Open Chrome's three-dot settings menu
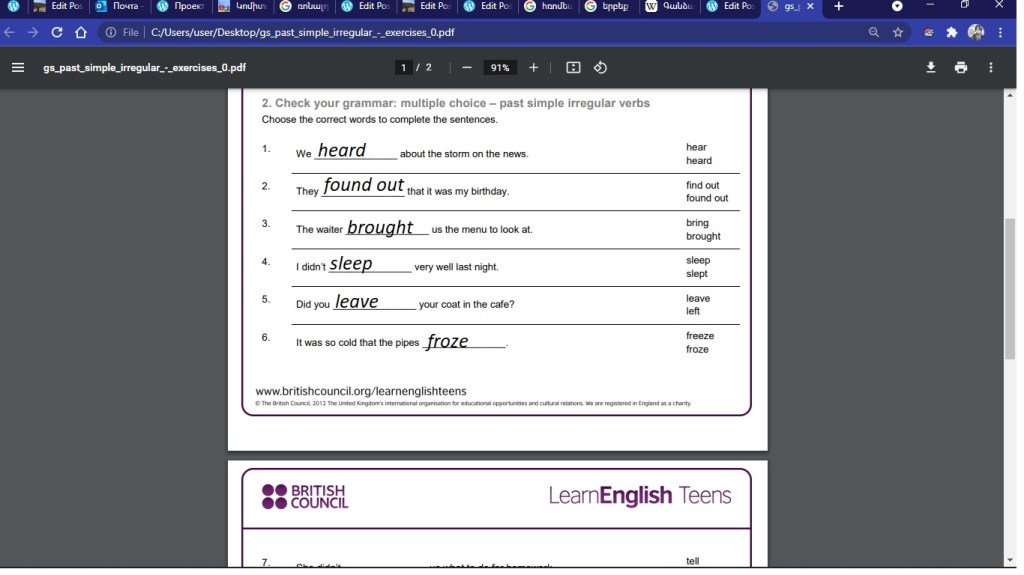 pyautogui.click(x=1001, y=32)
